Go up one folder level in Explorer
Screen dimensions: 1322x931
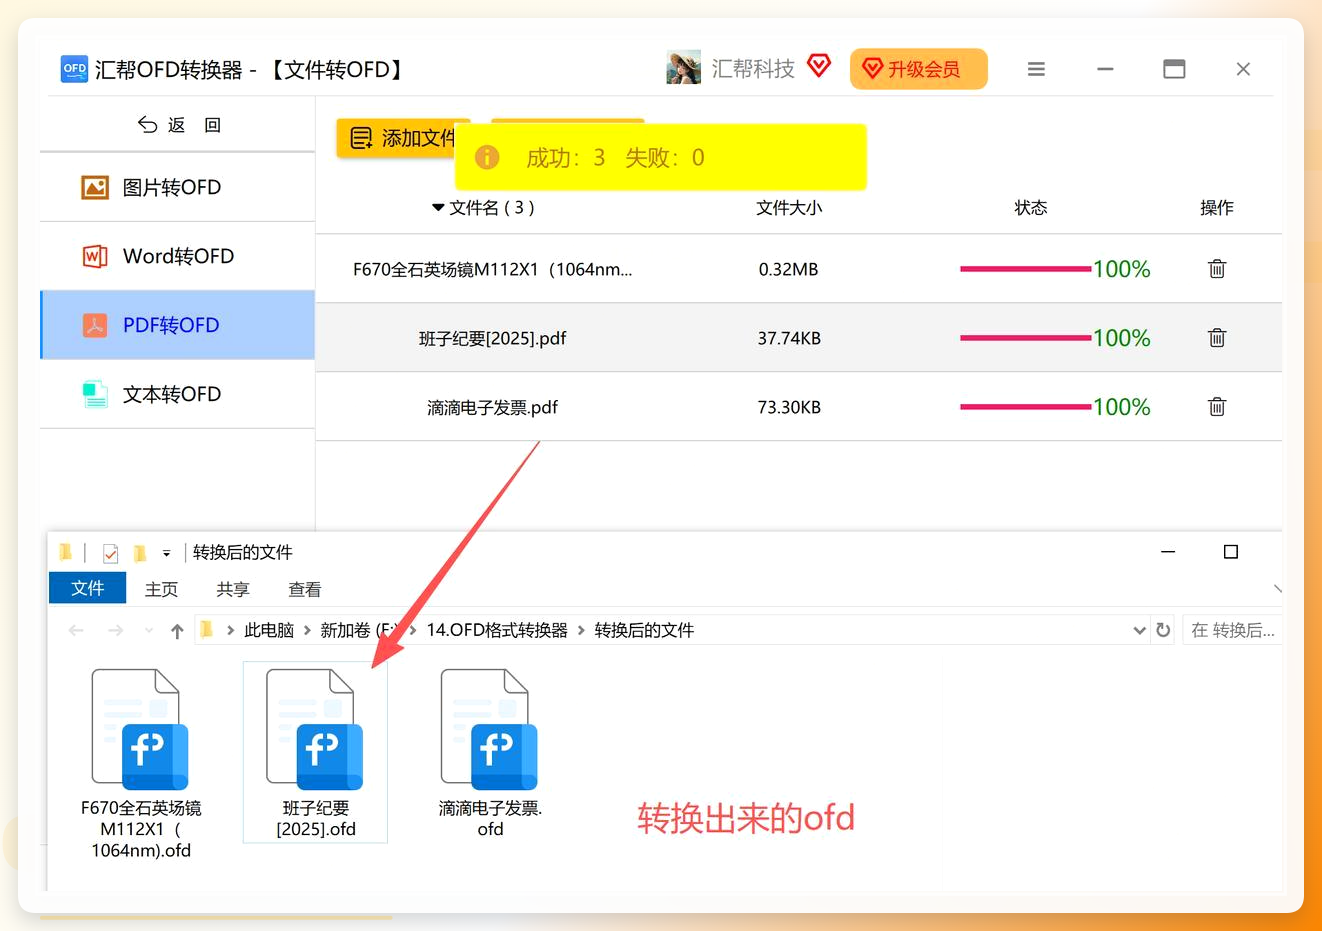coord(177,630)
